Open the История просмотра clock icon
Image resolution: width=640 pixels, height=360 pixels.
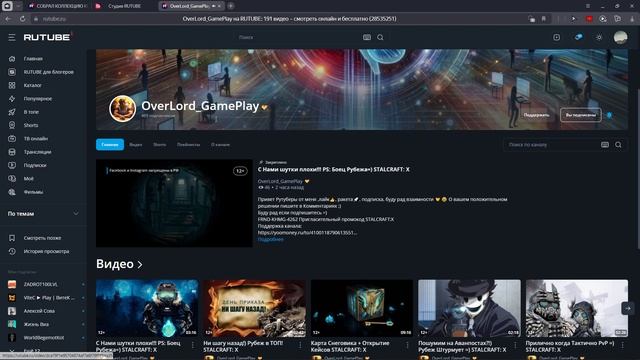coord(12,251)
